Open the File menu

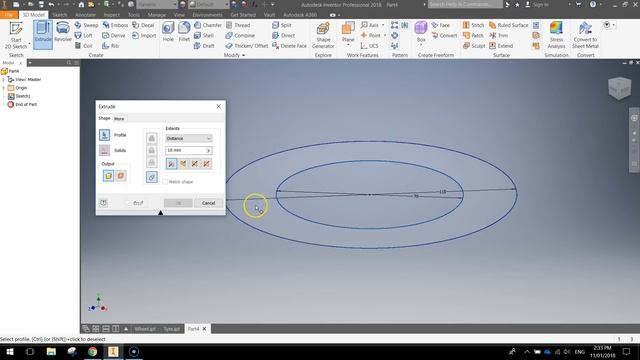point(9,15)
